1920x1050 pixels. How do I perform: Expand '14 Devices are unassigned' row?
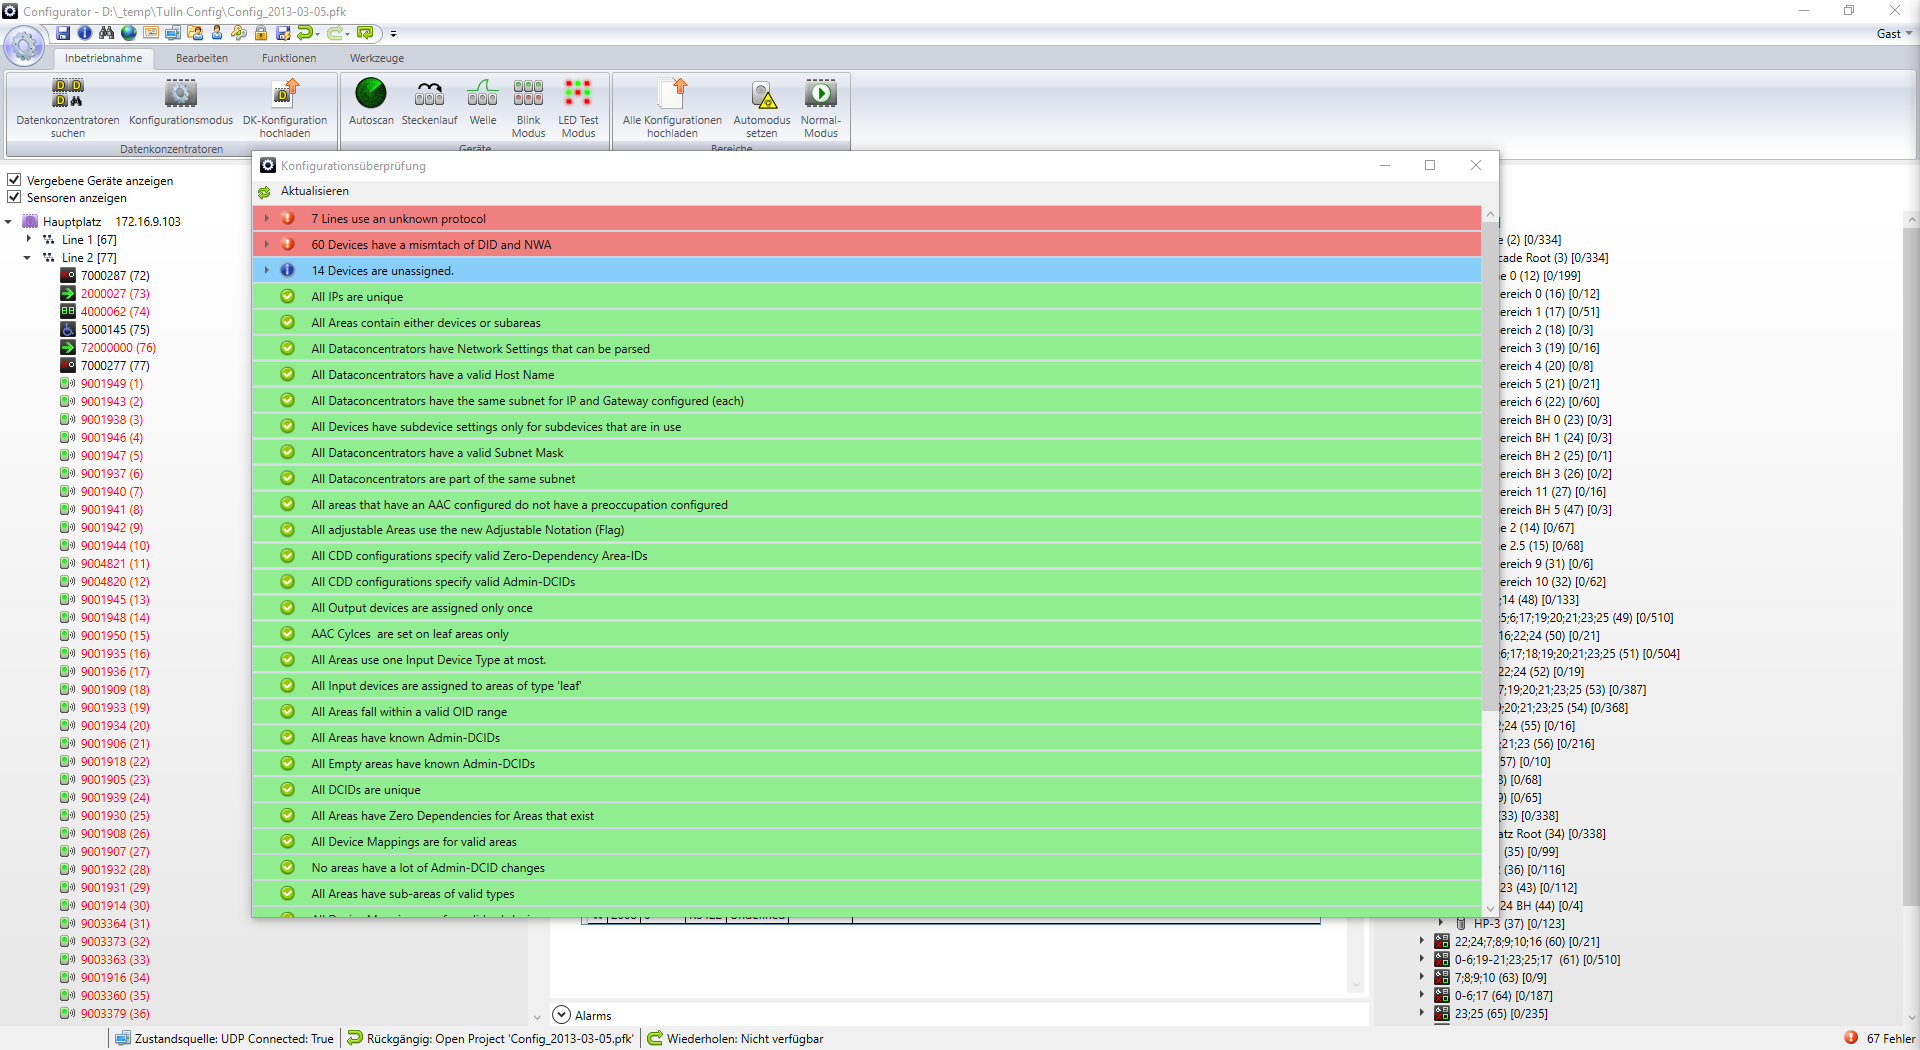coord(267,270)
